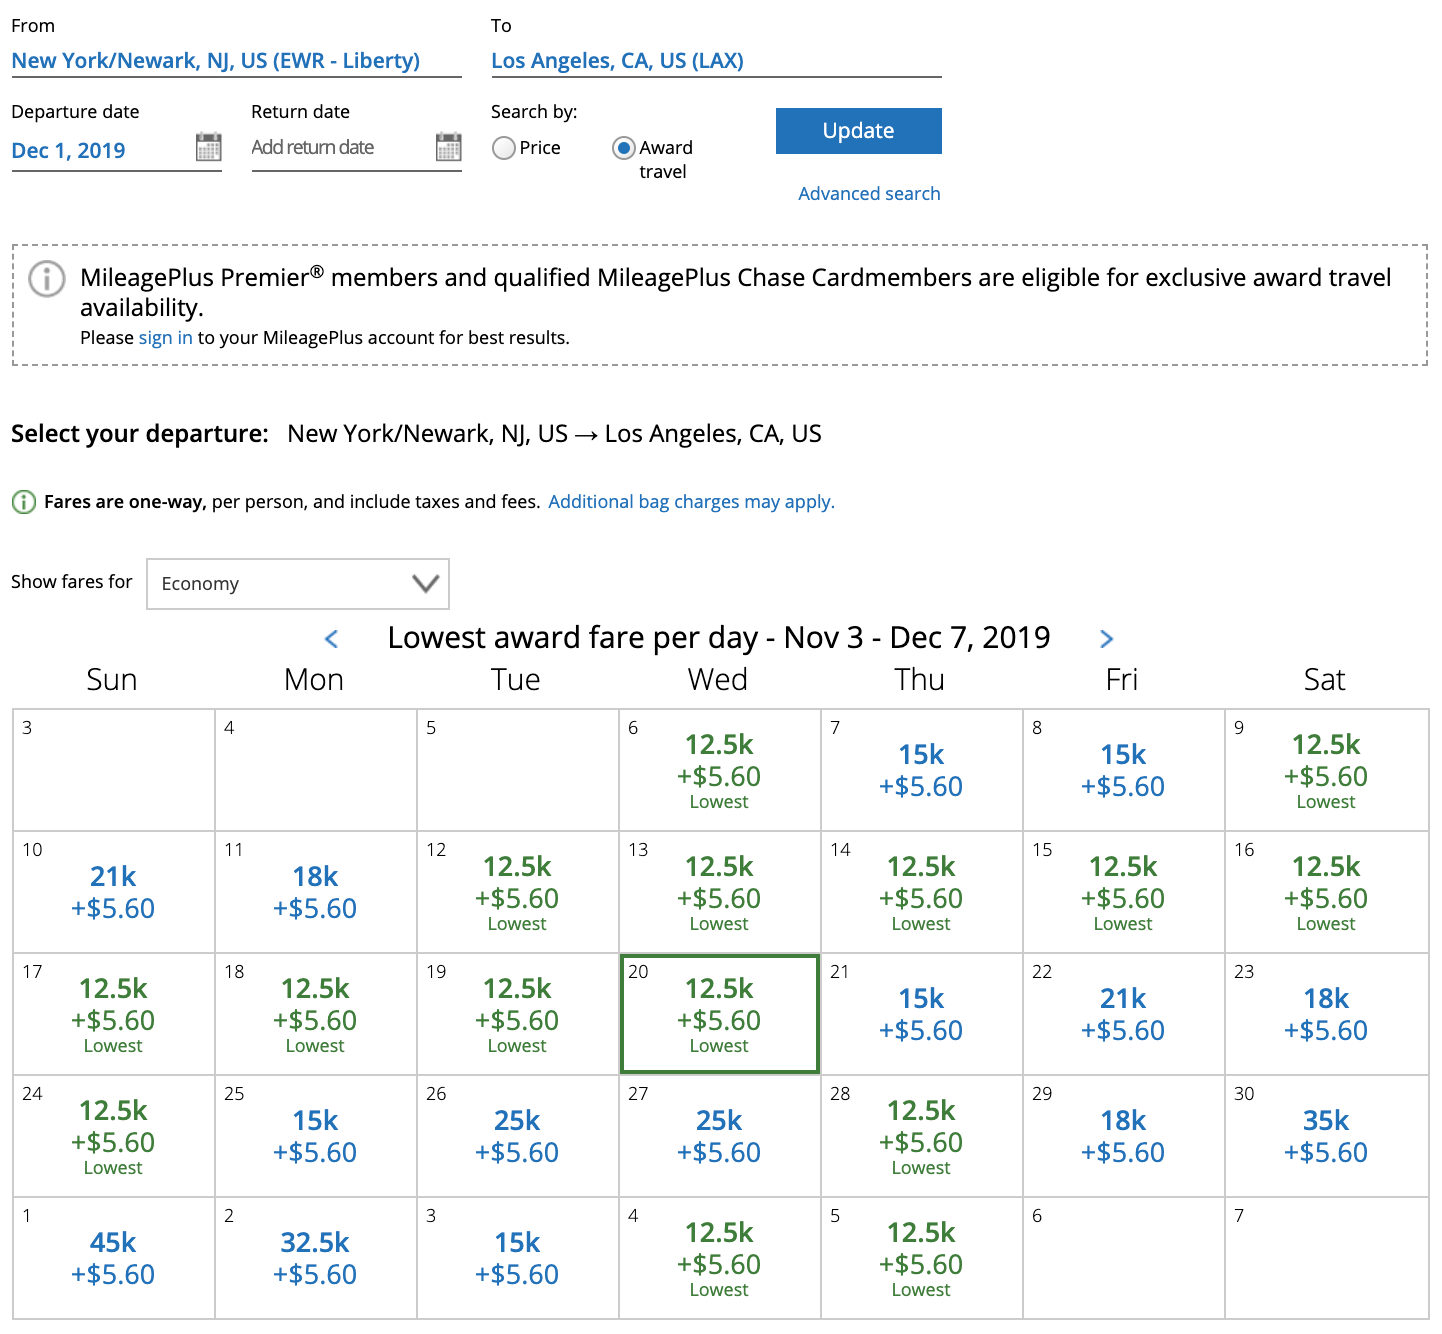Select November 20 fare of 12.5k
This screenshot has width=1442, height=1334.
(719, 1014)
